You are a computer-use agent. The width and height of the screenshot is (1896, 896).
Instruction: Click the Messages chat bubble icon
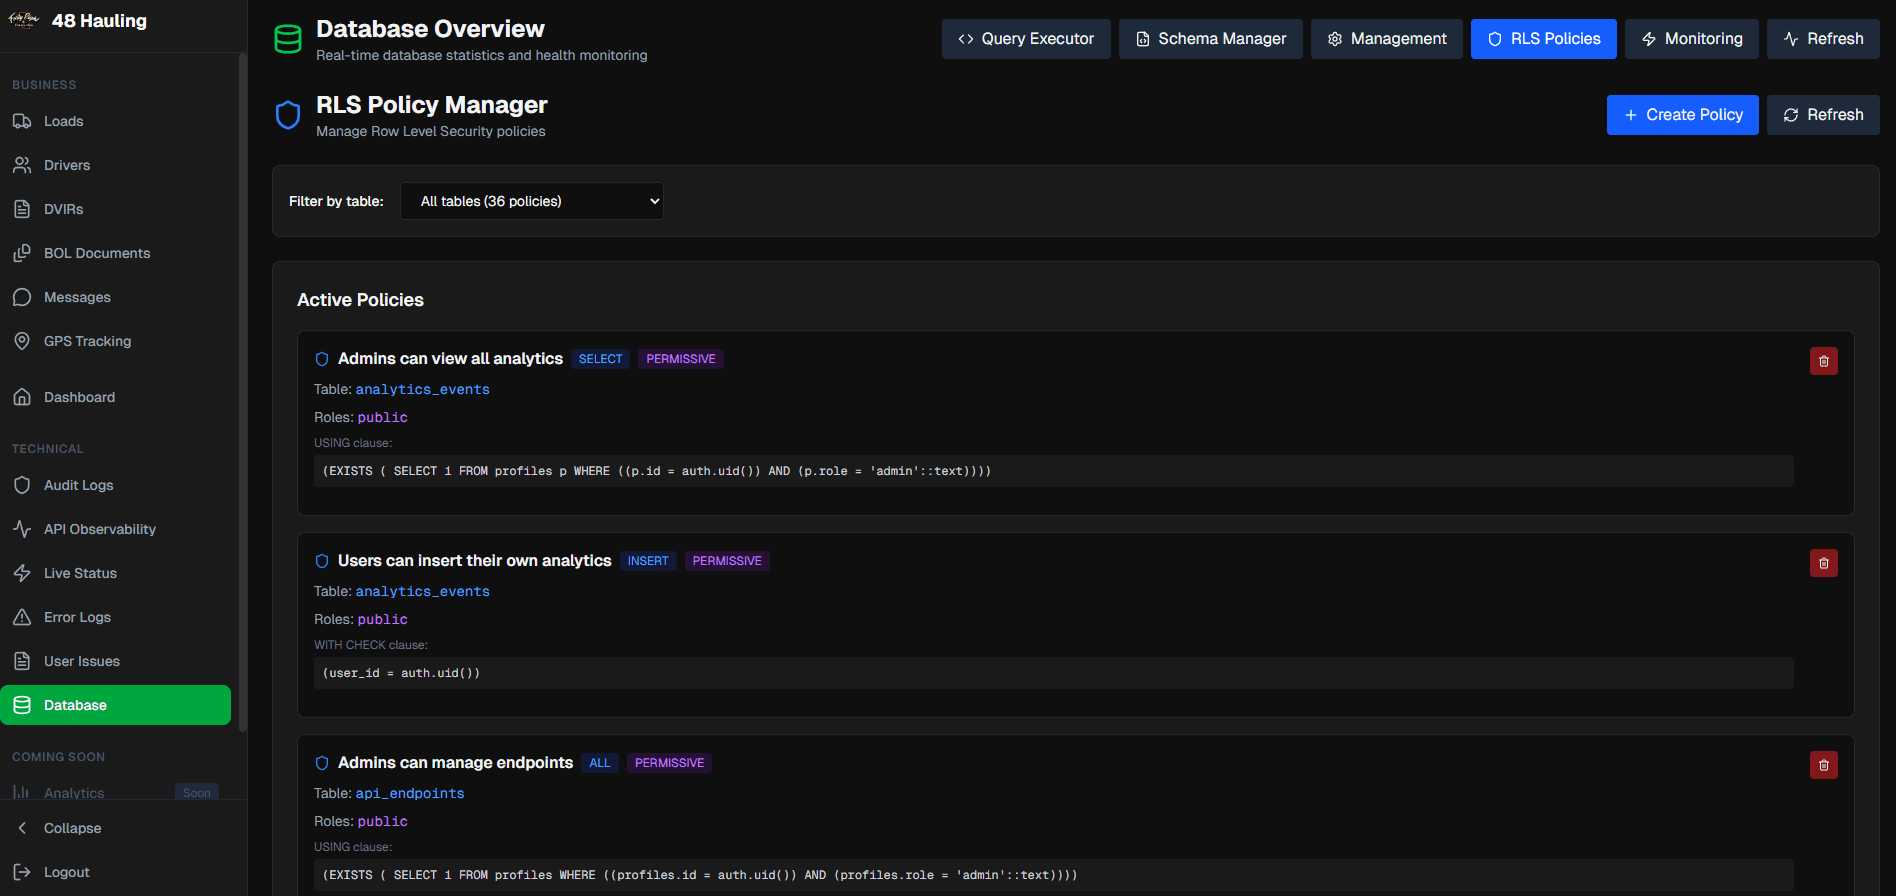tap(22, 297)
